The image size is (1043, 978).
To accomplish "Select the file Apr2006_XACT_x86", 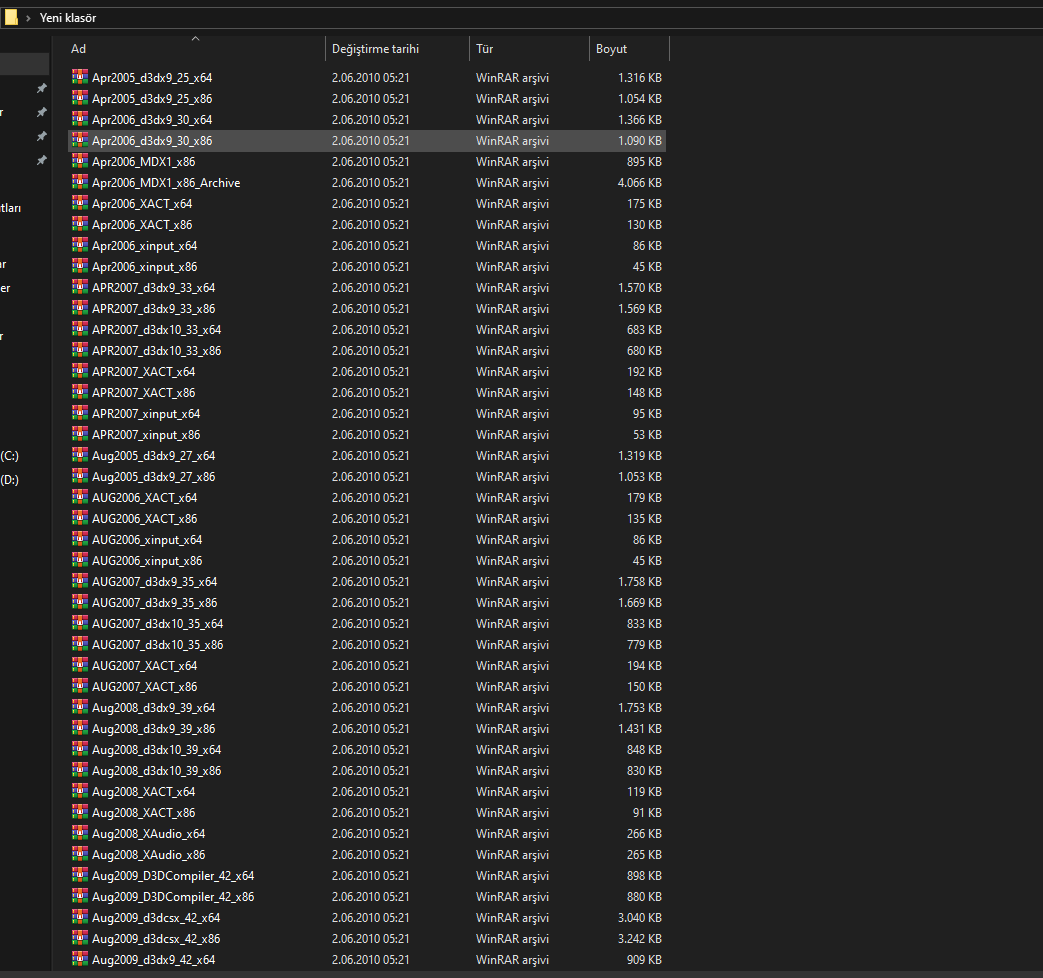I will (x=367, y=224).
